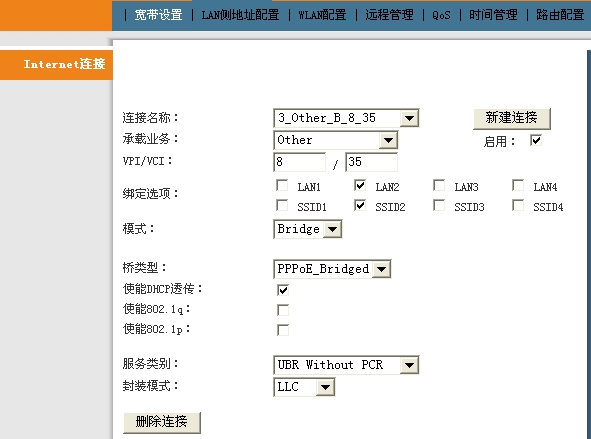This screenshot has height=439, width=591.
Task: Check the LAN4 binding checkbox
Action: pos(518,185)
